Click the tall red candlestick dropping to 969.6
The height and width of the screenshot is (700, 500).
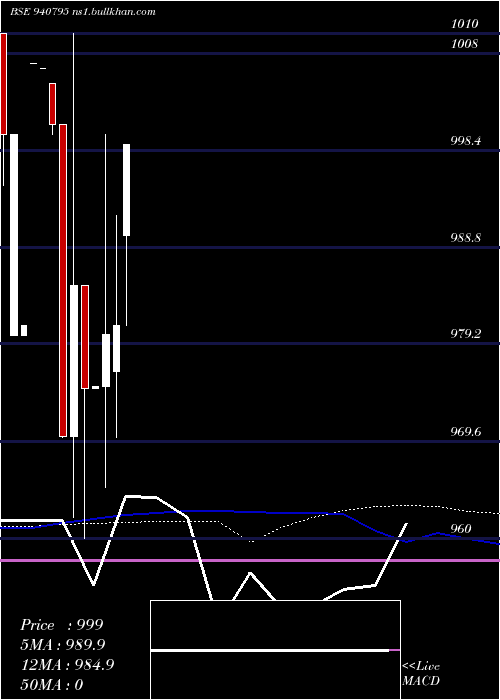63,280
